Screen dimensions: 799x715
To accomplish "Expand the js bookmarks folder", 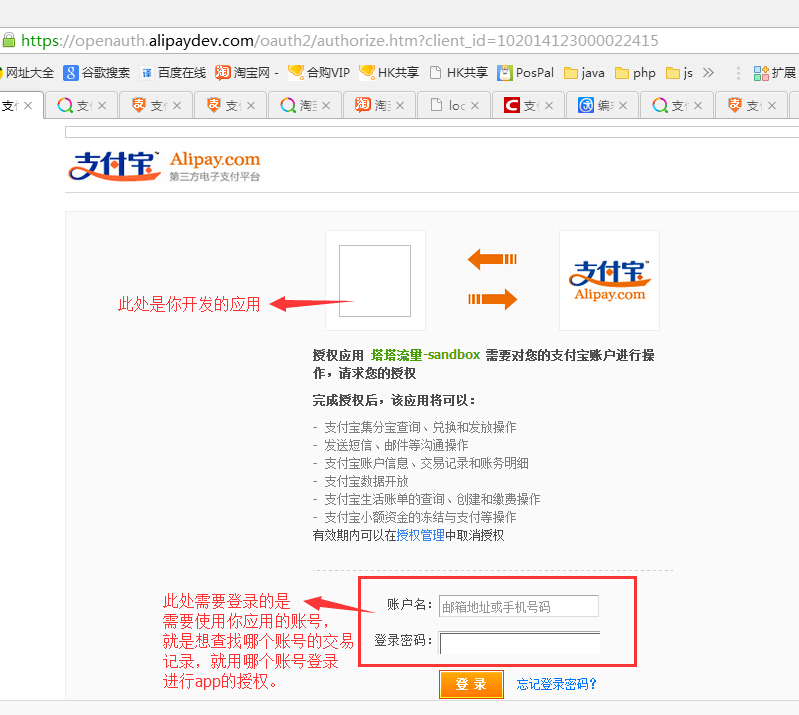I will pos(679,73).
